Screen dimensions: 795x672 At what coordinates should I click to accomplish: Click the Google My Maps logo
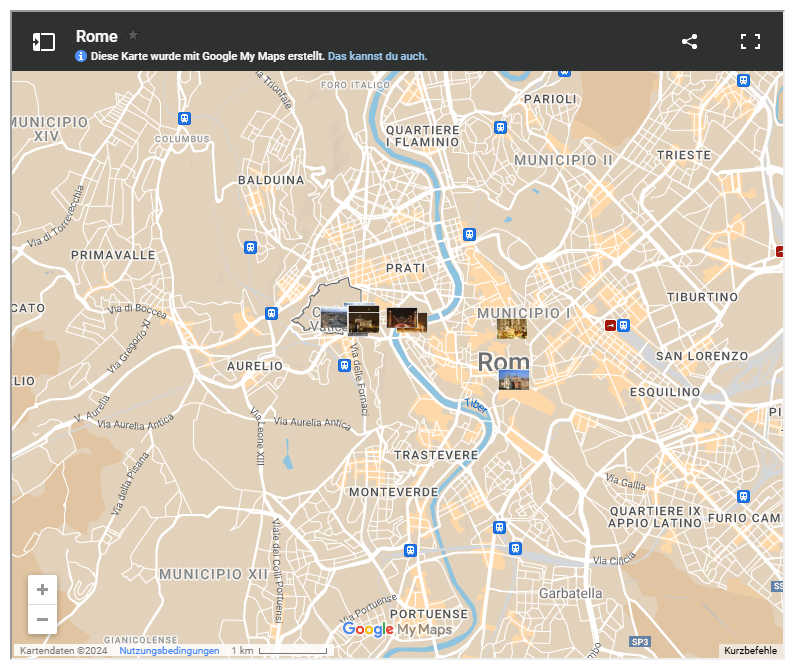(x=396, y=629)
